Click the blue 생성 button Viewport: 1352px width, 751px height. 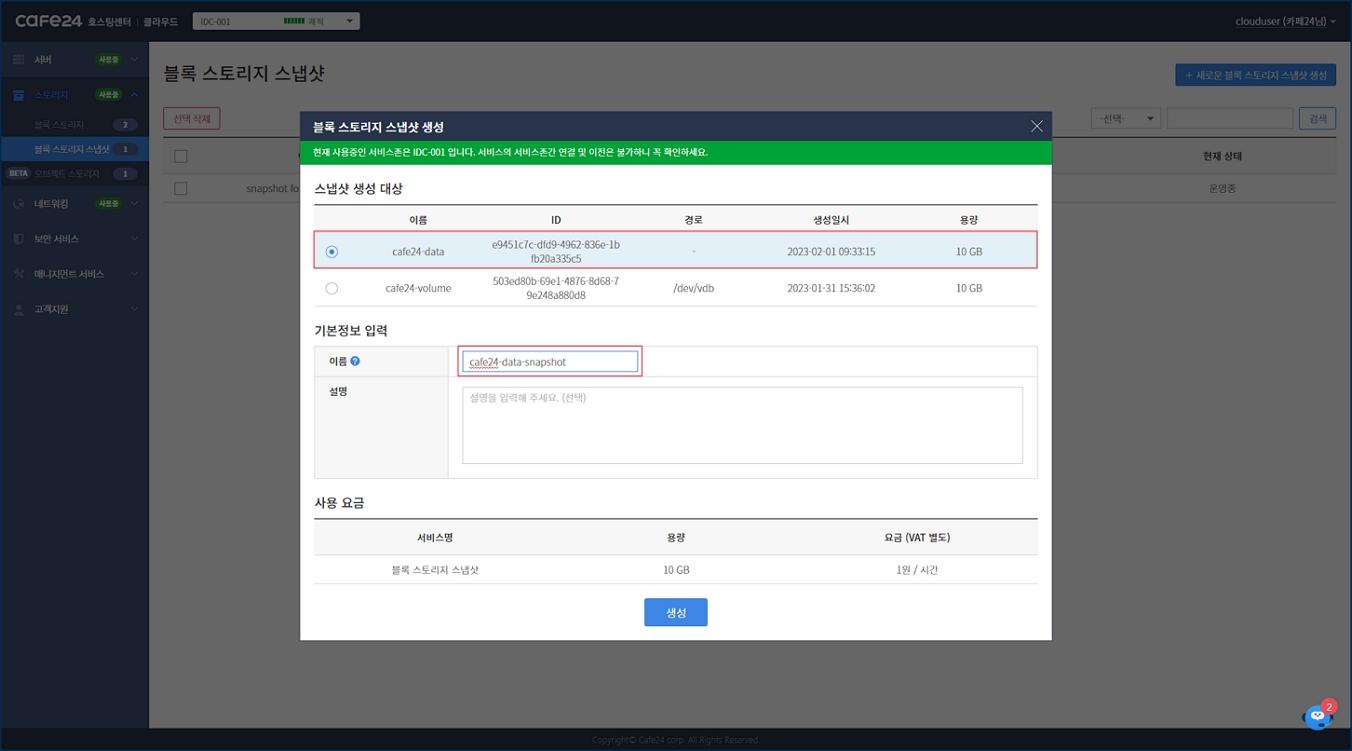tap(675, 612)
